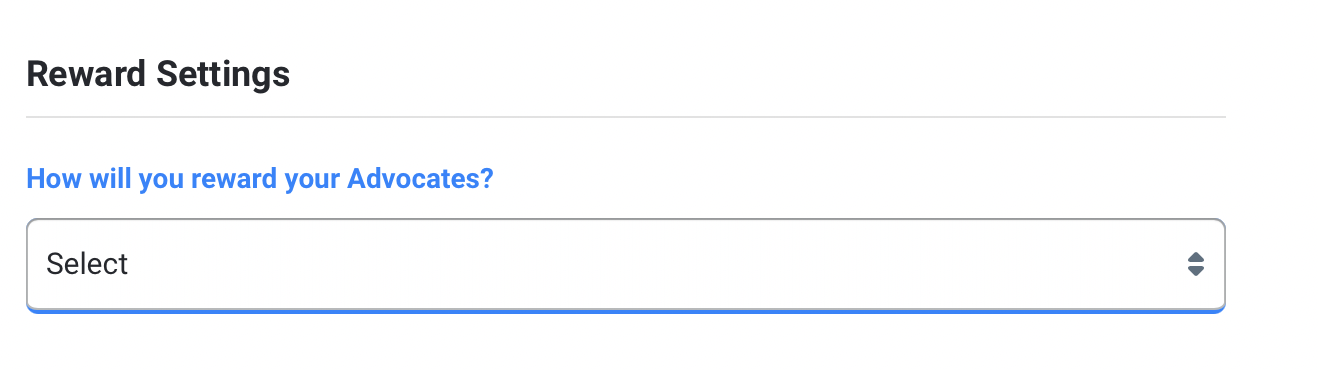Choose a reward by opening the Select menu

(x=625, y=264)
